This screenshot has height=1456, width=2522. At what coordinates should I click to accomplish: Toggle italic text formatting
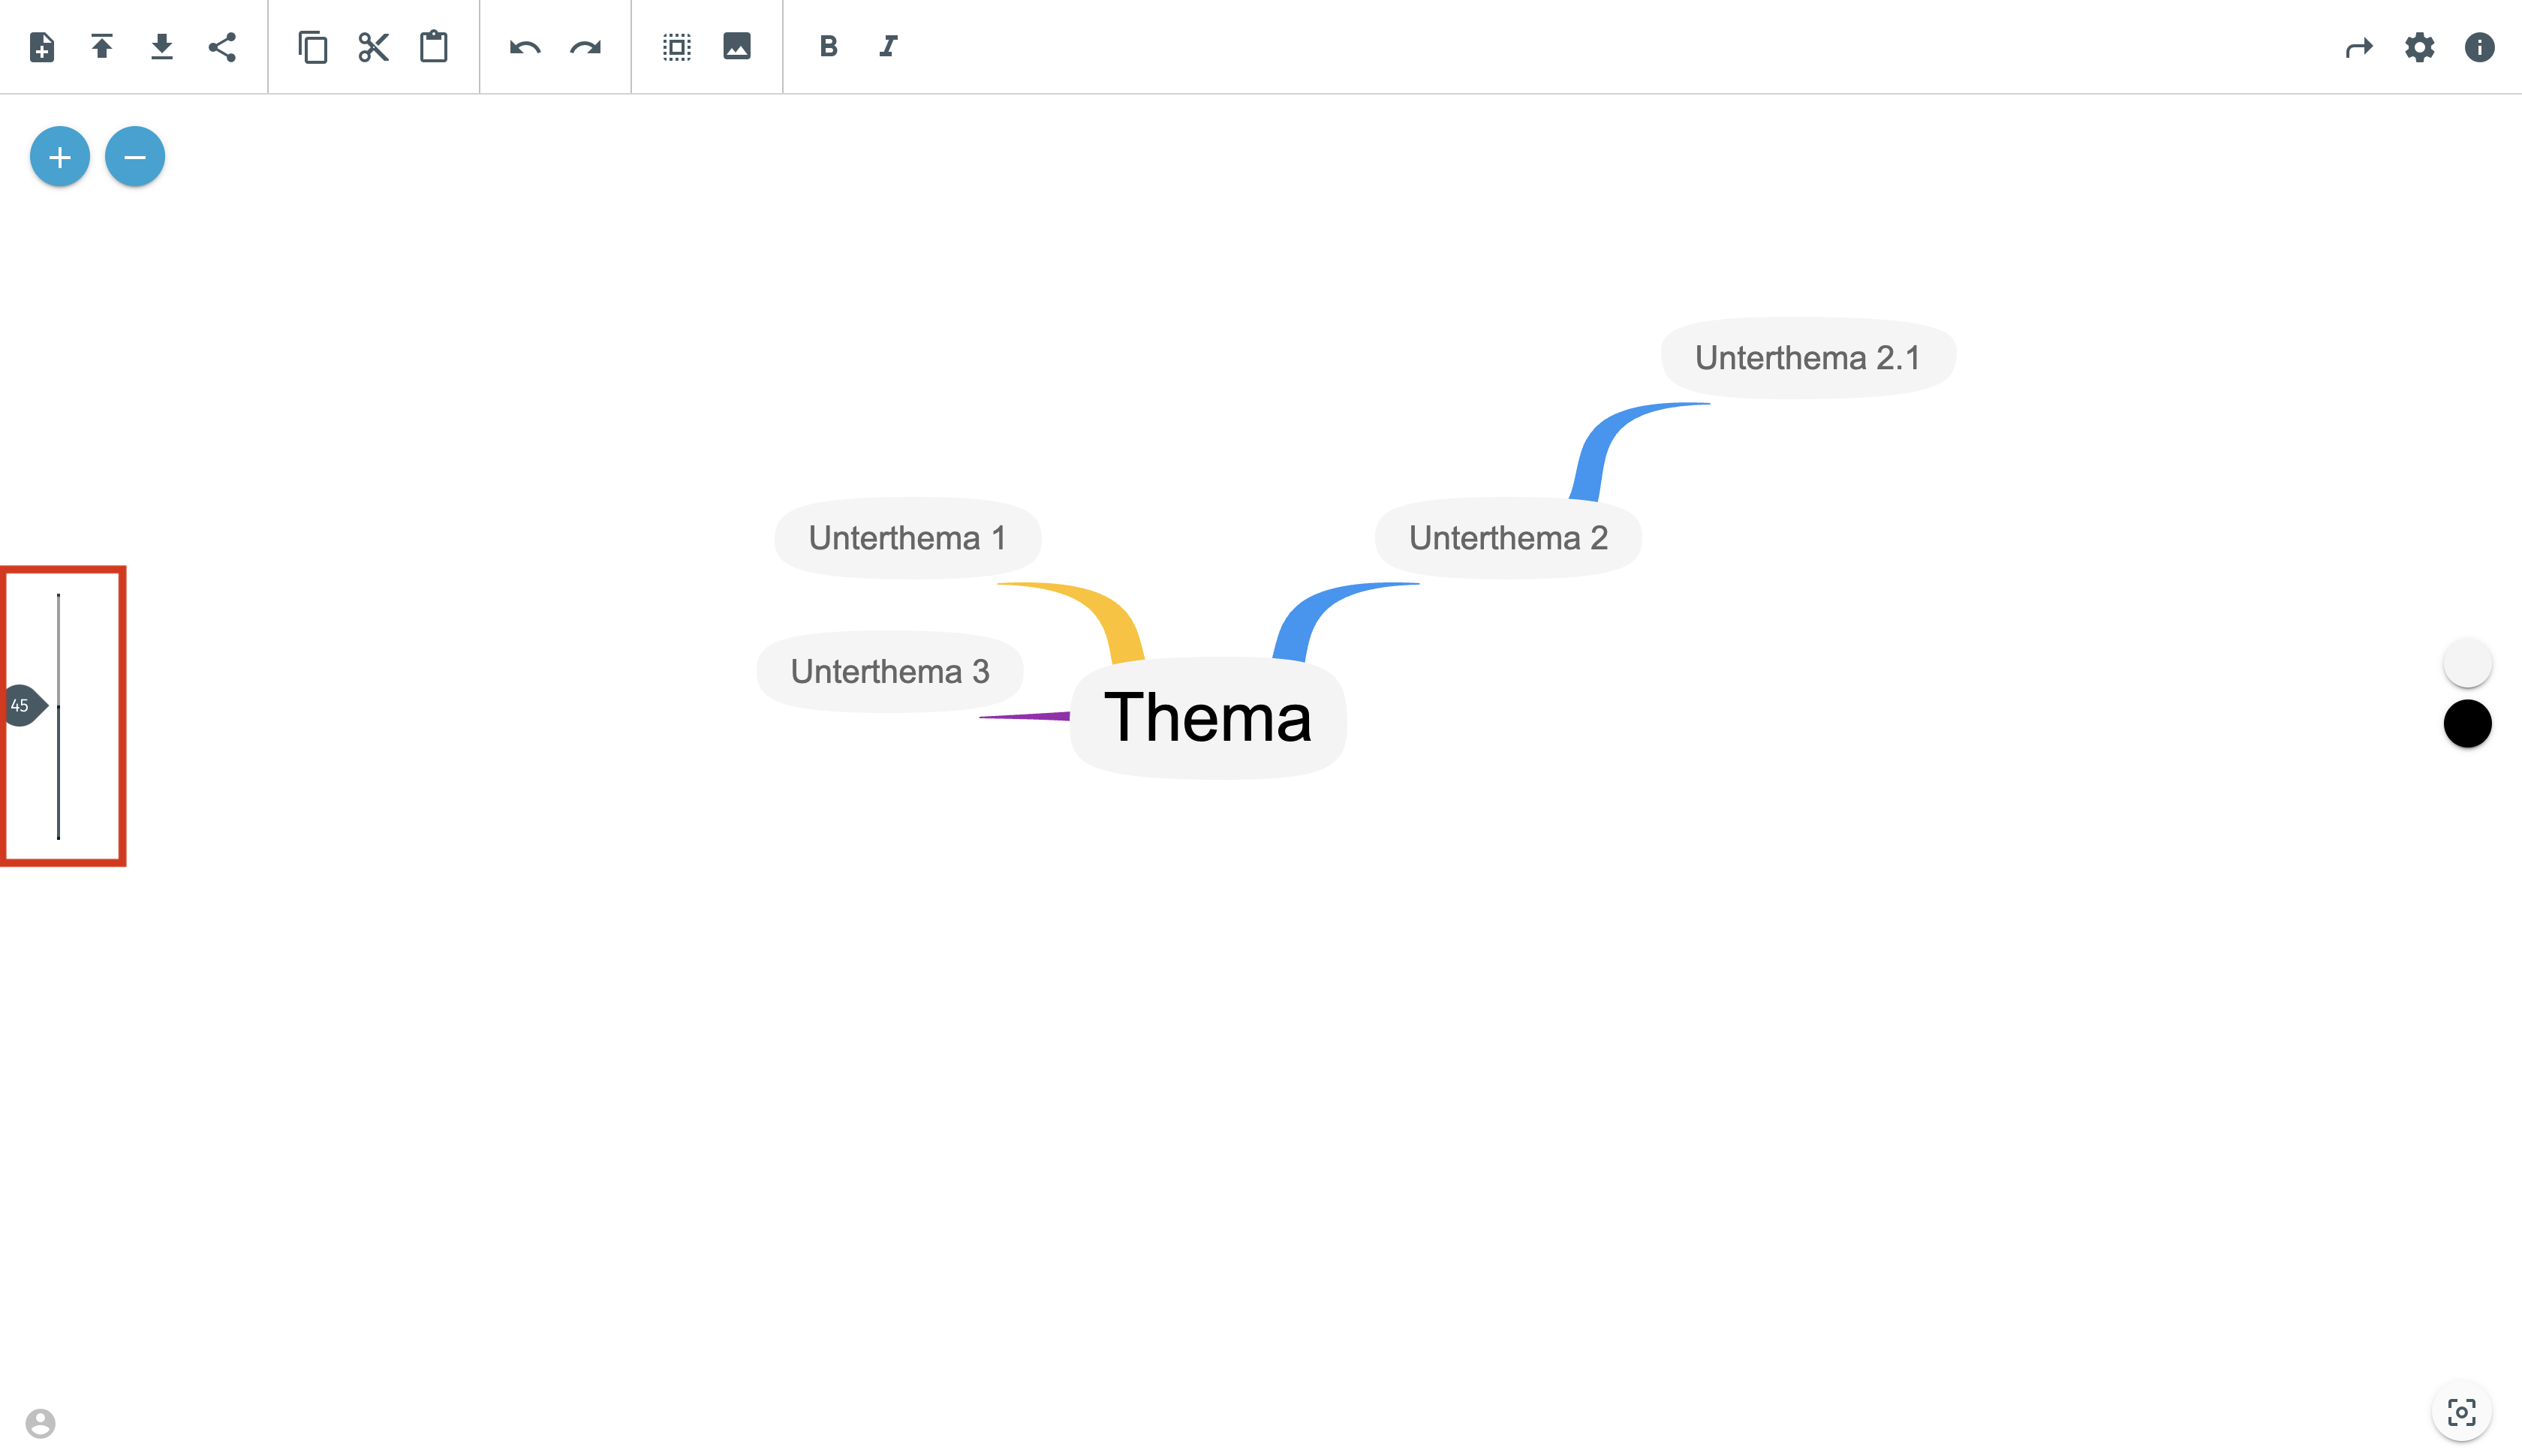[x=888, y=47]
